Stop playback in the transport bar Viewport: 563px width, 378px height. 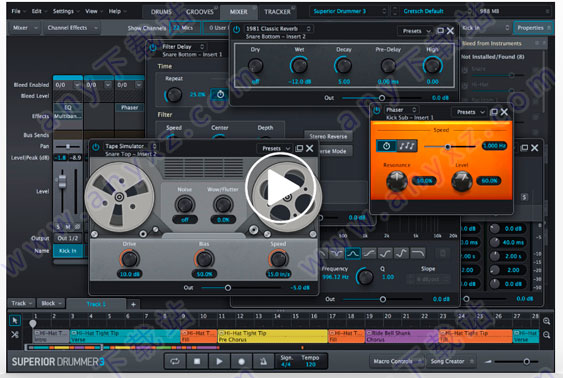pyautogui.click(x=197, y=361)
